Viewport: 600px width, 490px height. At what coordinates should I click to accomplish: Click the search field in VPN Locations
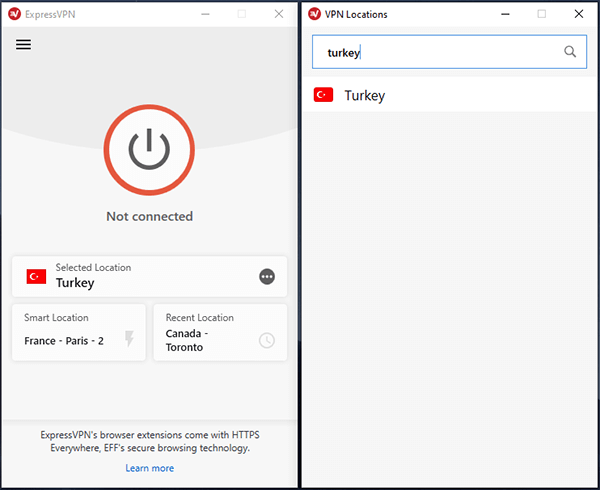tap(449, 52)
